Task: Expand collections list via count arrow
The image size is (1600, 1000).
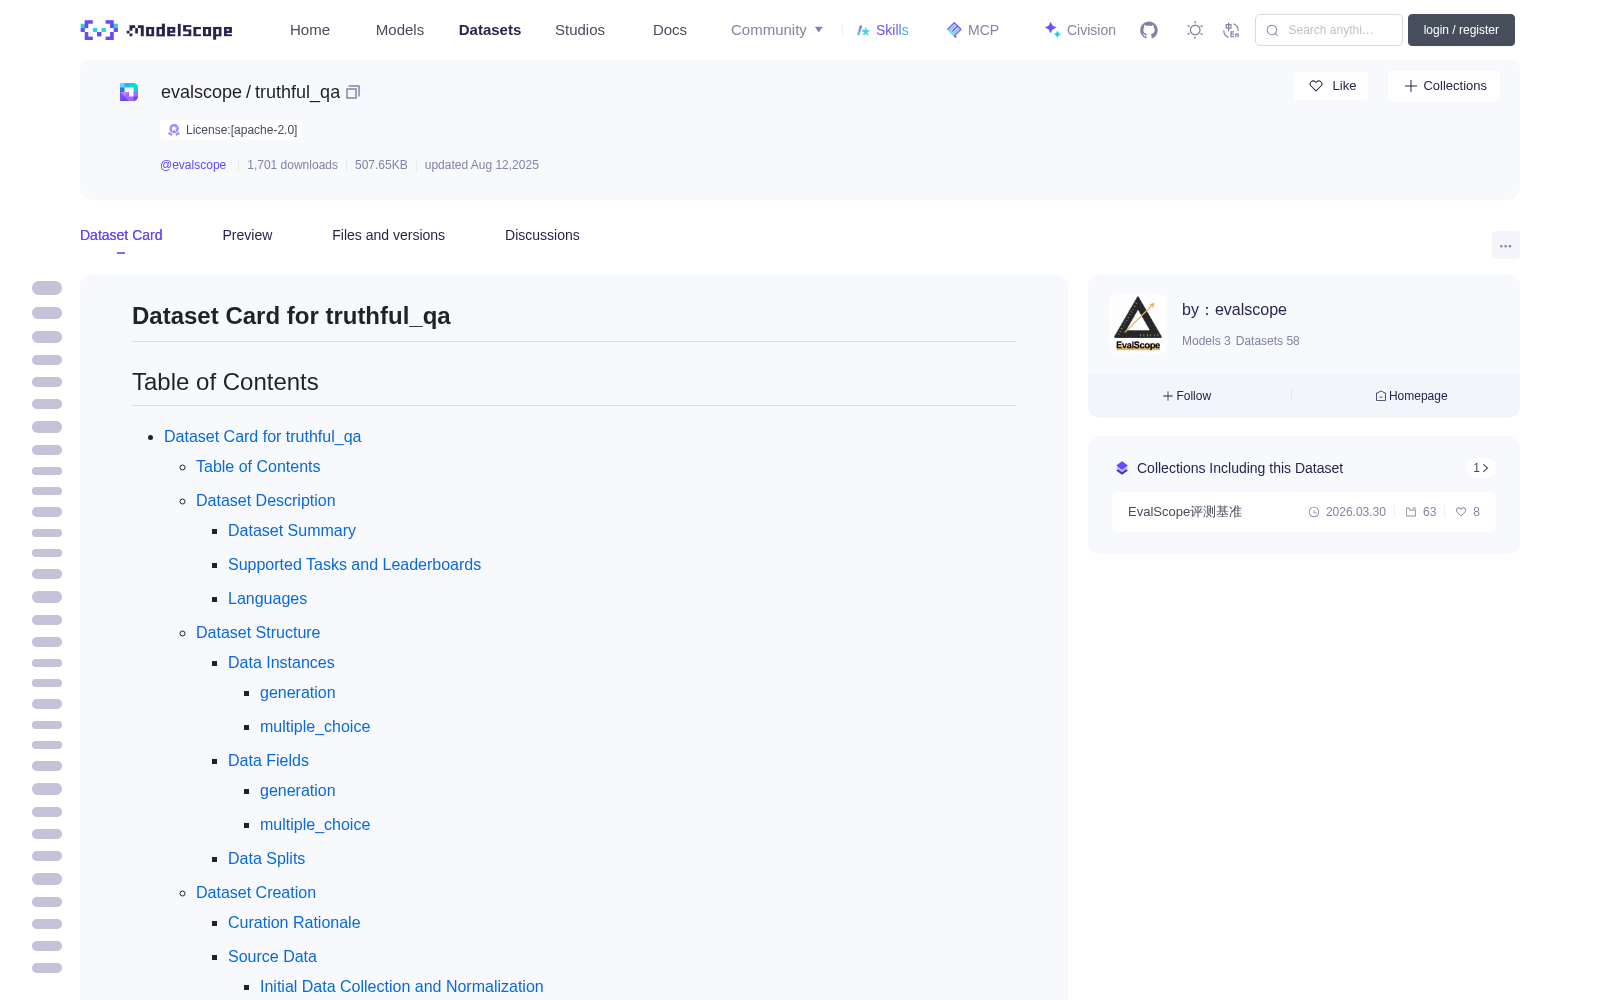Action: 1481,468
